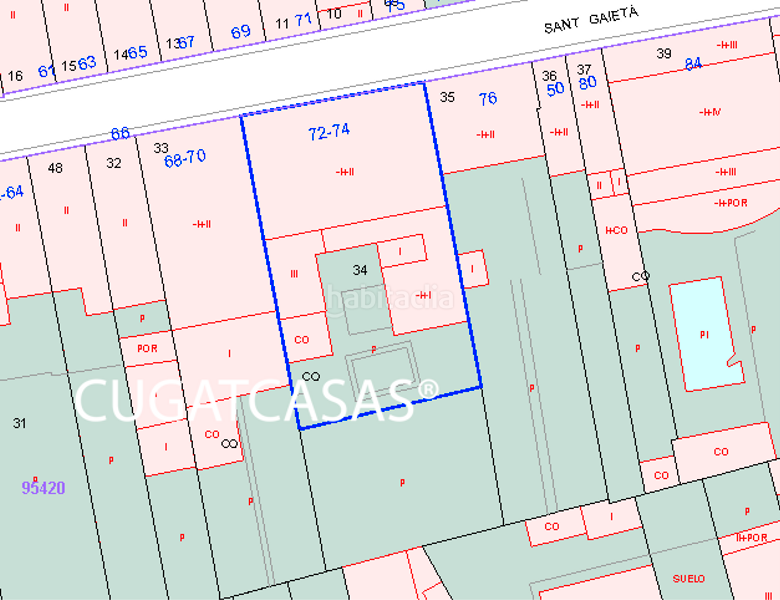Image resolution: width=780 pixels, height=600 pixels.
Task: Select parcel number 33 label
Action: 161,148
